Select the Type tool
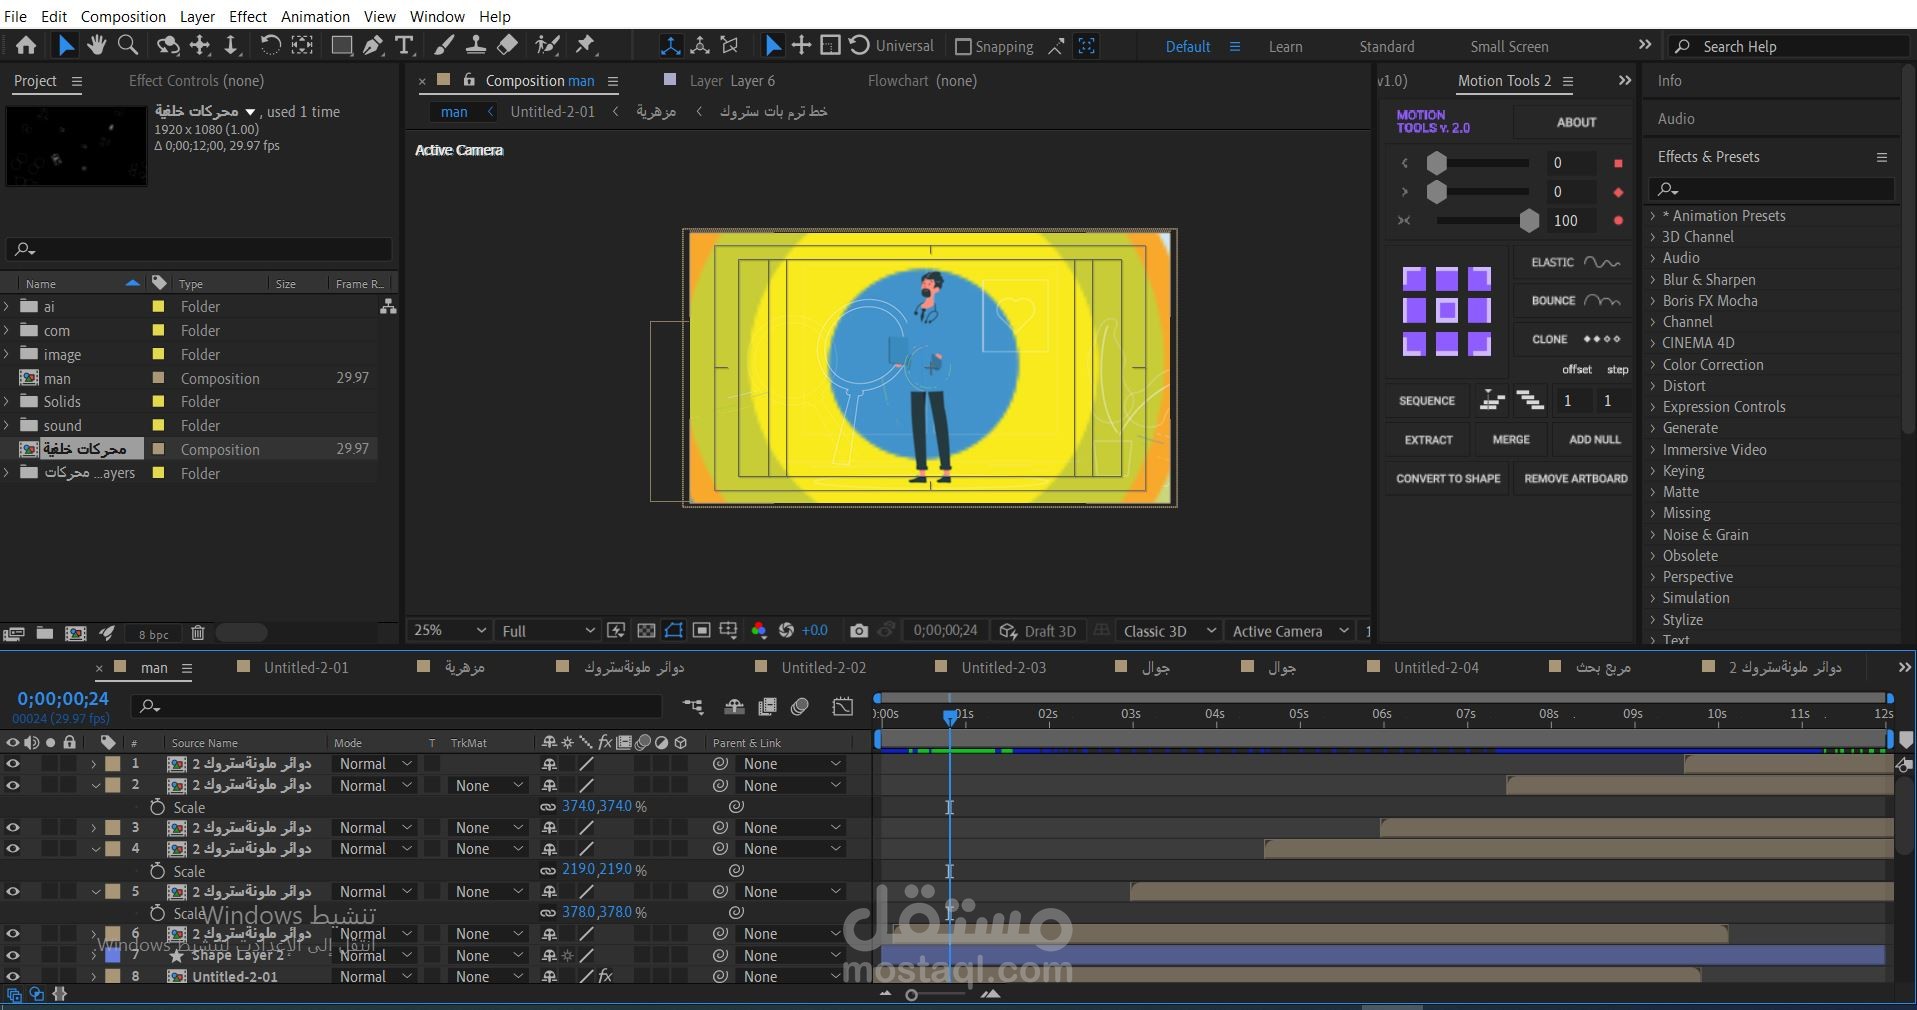This screenshot has height=1010, width=1917. click(404, 45)
